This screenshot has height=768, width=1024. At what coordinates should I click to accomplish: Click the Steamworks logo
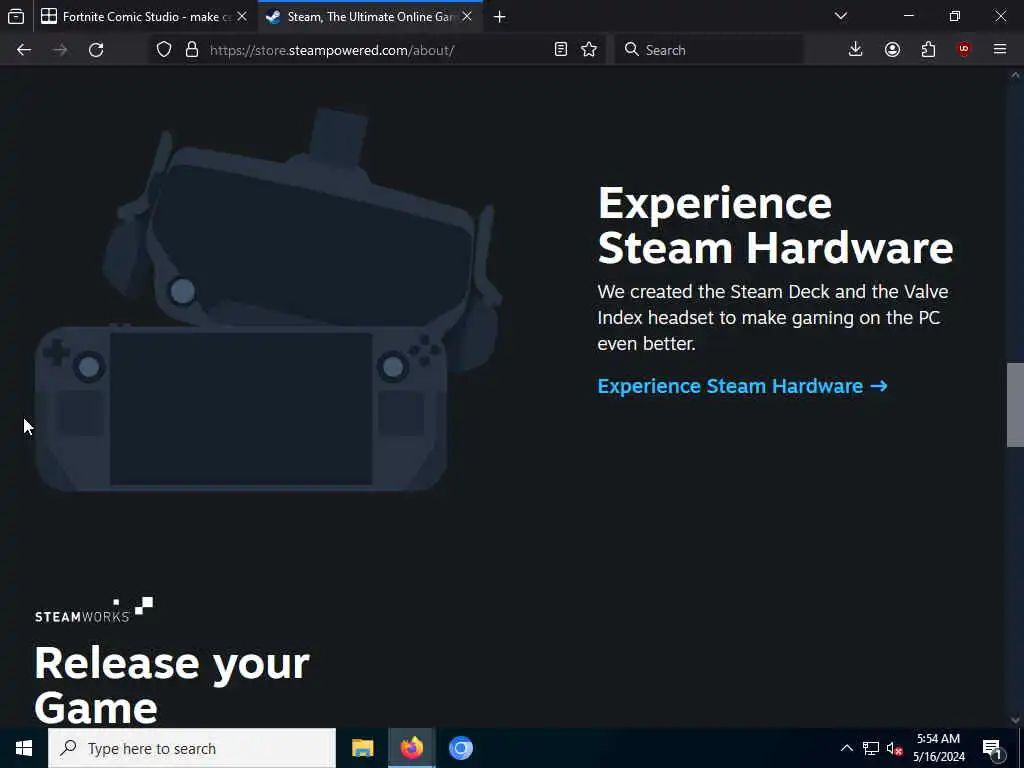[94, 610]
